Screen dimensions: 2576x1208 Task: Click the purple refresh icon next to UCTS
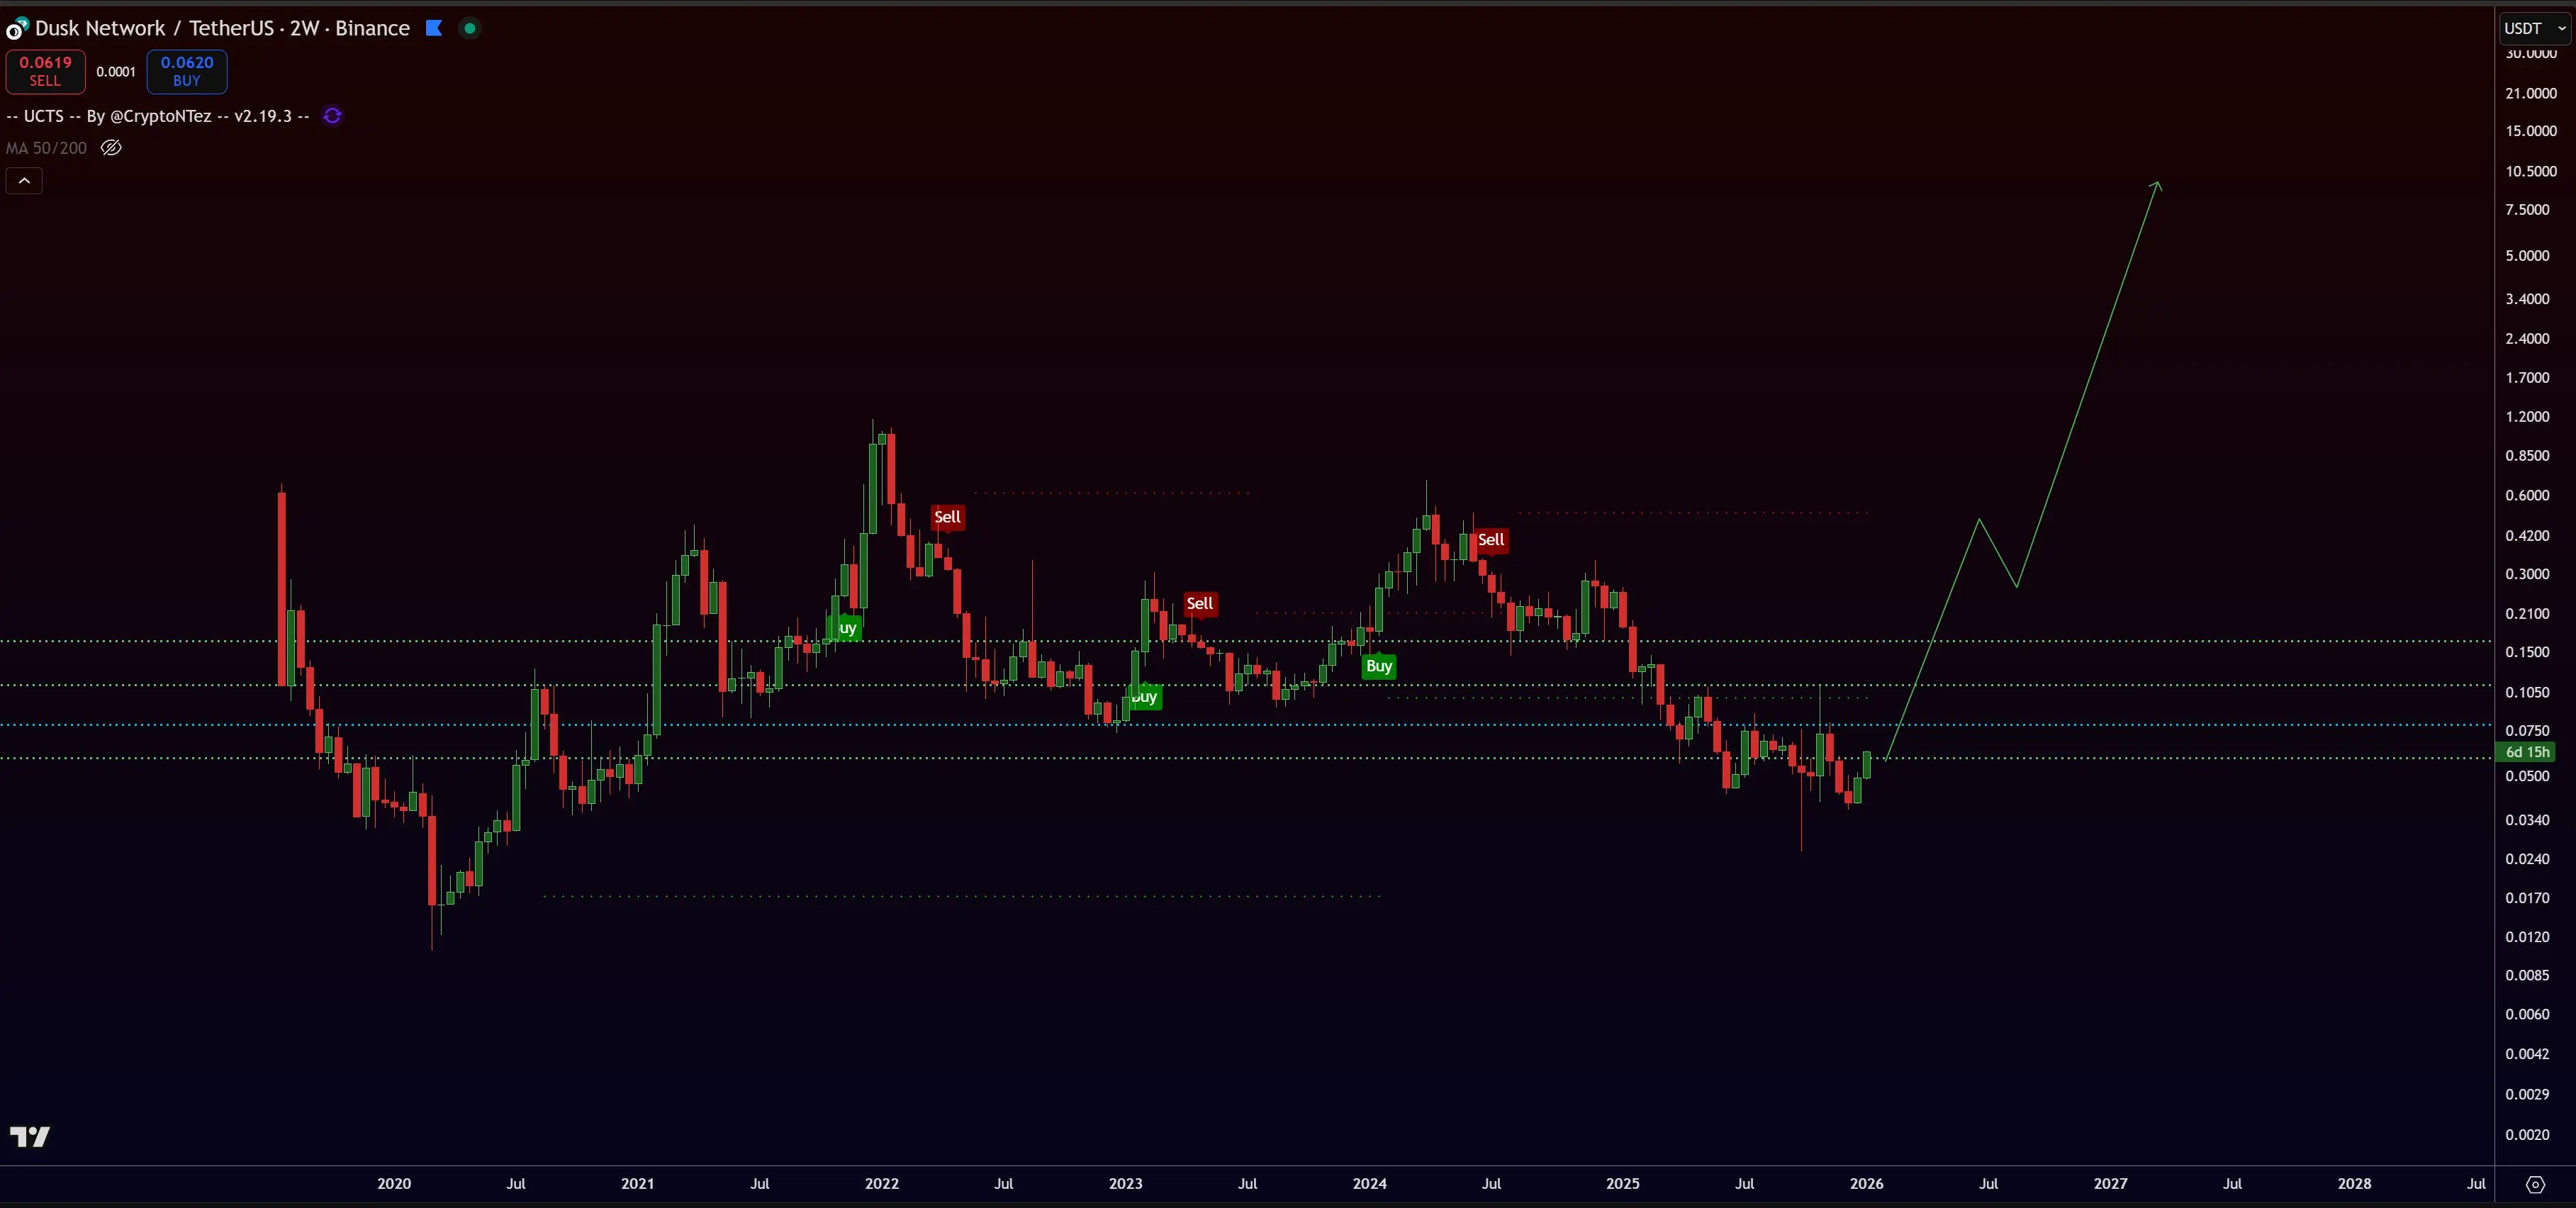point(333,116)
